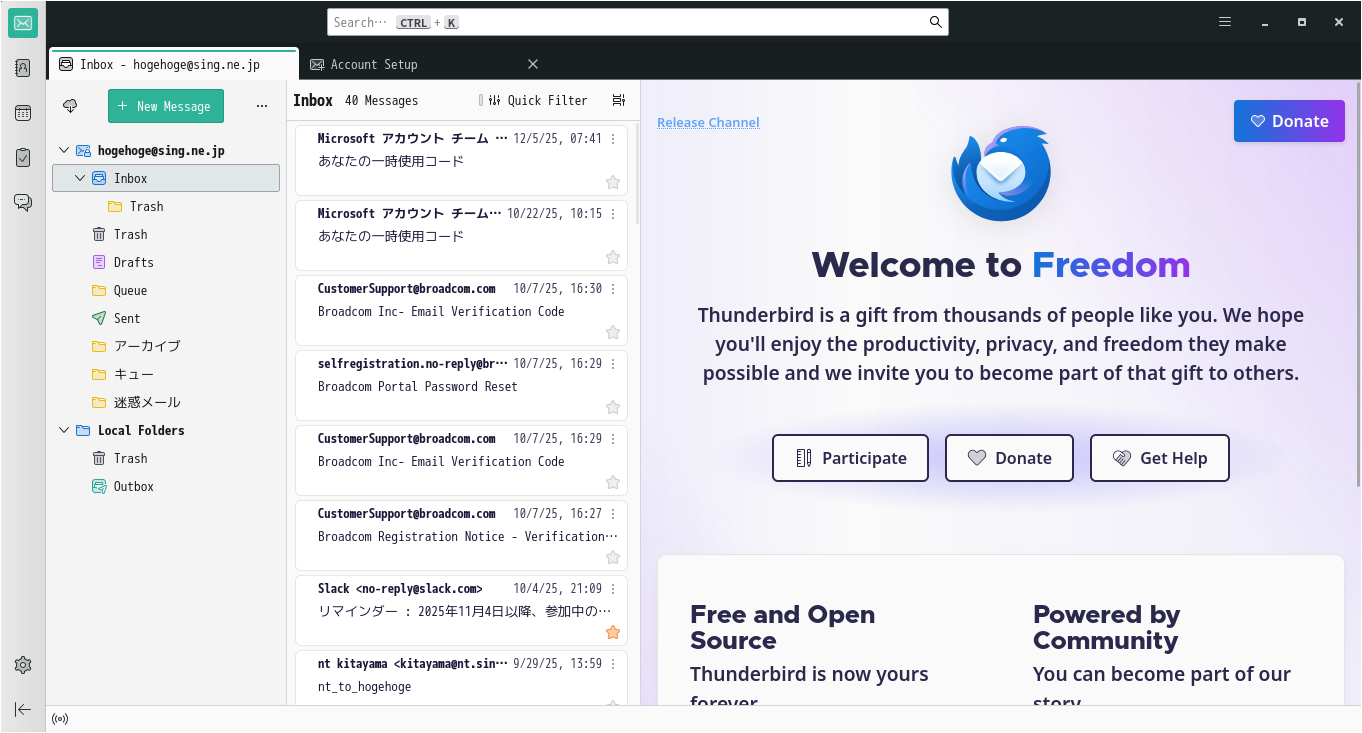Select the Trash folder under Local Folders
This screenshot has height=733, width=1362.
166,458
